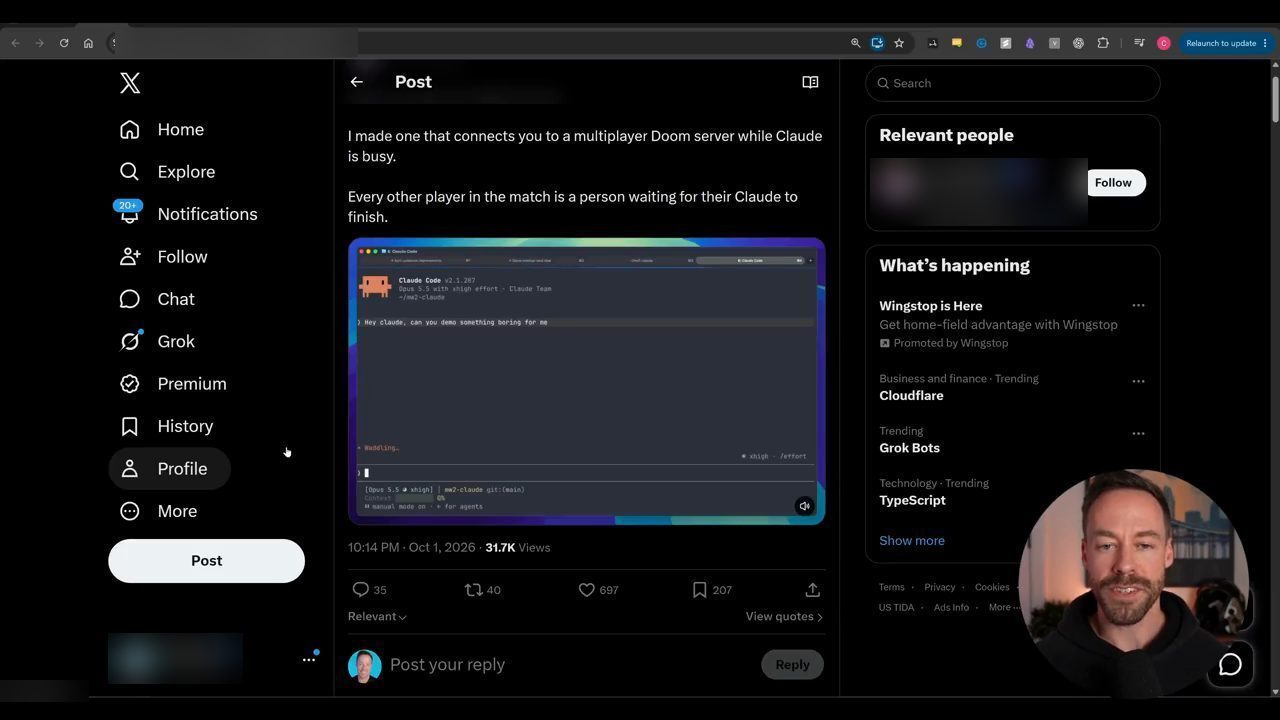Open the floating chat bubble button
Viewport: 1280px width, 720px height.
pyautogui.click(x=1230, y=664)
